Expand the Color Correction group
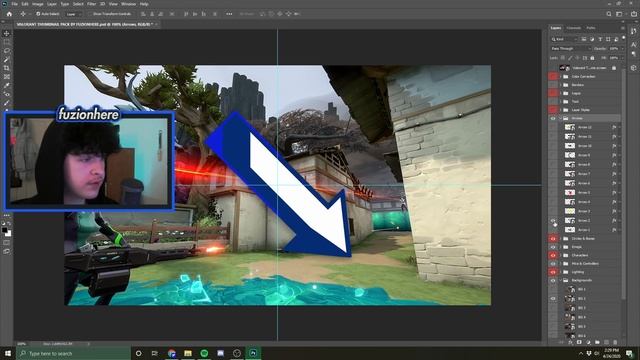The height and width of the screenshot is (360, 640). pos(560,76)
